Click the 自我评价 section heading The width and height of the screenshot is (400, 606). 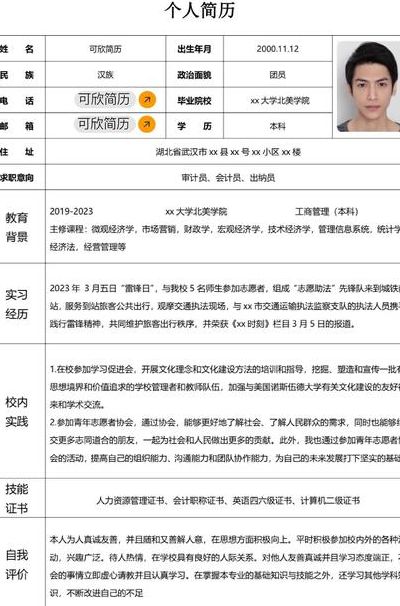click(x=17, y=565)
